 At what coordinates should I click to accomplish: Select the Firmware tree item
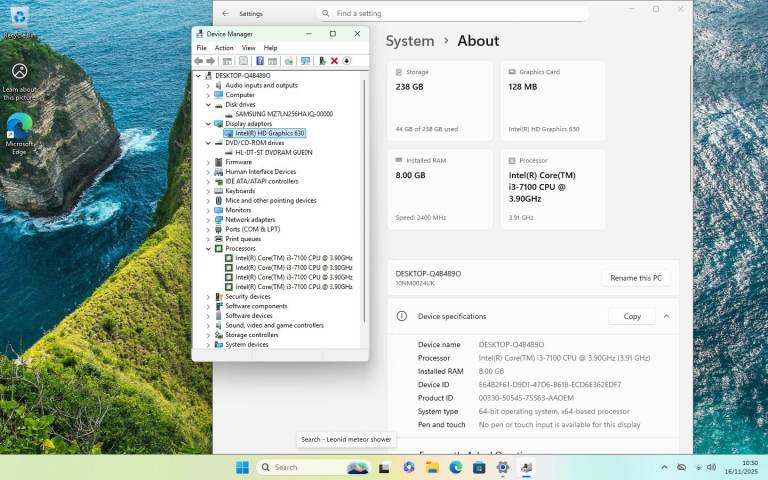point(238,162)
